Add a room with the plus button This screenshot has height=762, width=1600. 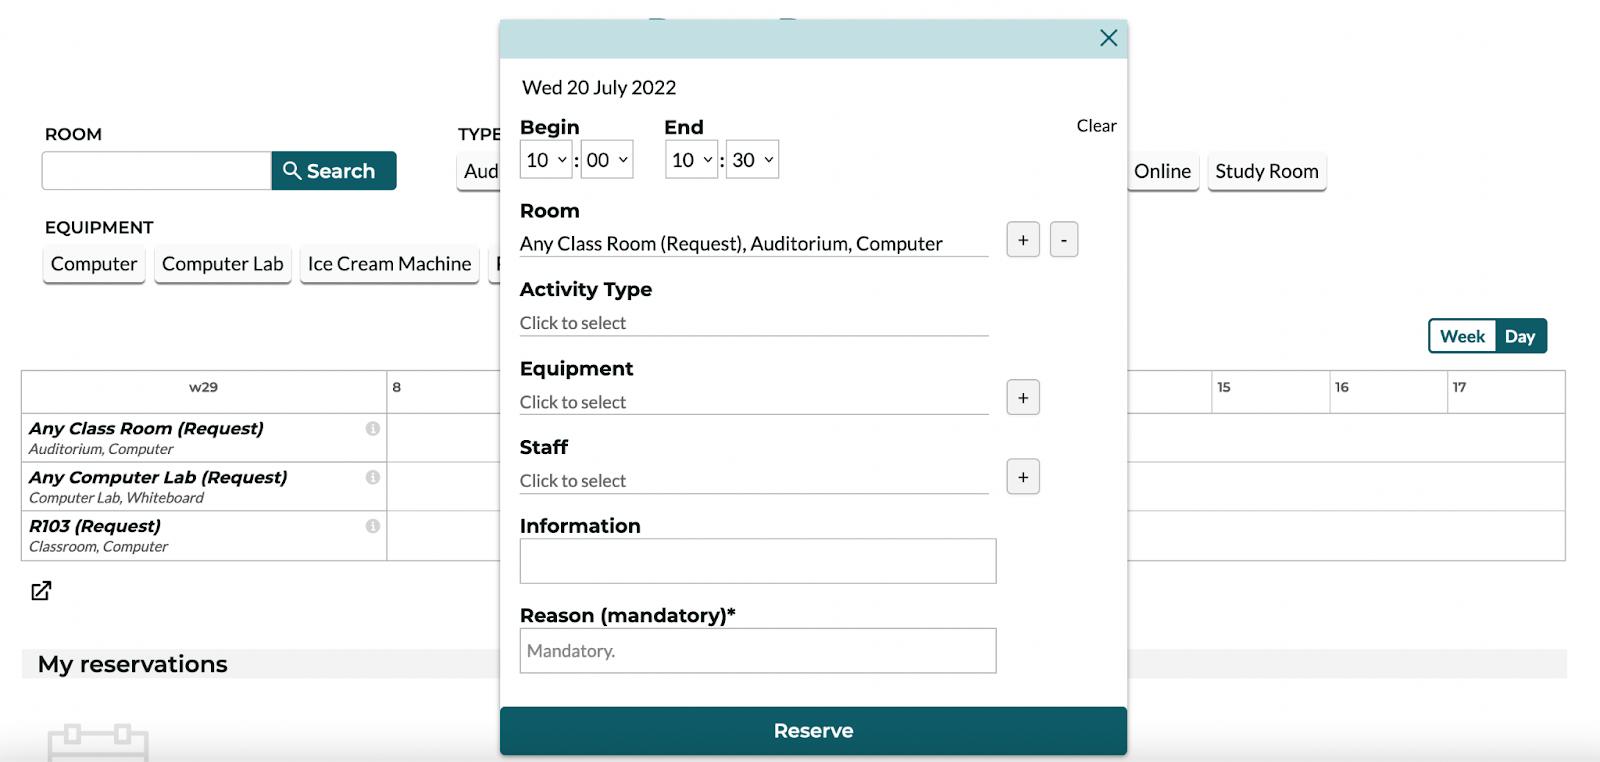coord(1023,240)
